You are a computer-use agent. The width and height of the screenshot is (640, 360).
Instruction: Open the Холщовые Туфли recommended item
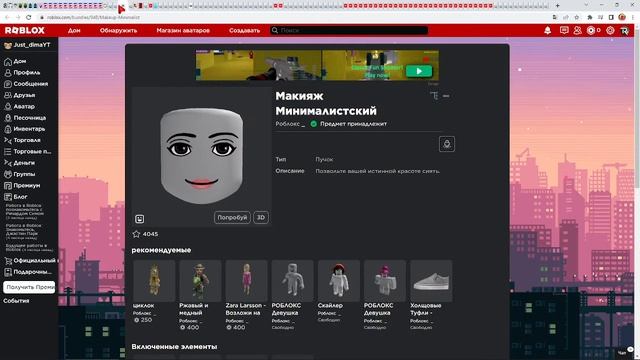[x=431, y=281]
